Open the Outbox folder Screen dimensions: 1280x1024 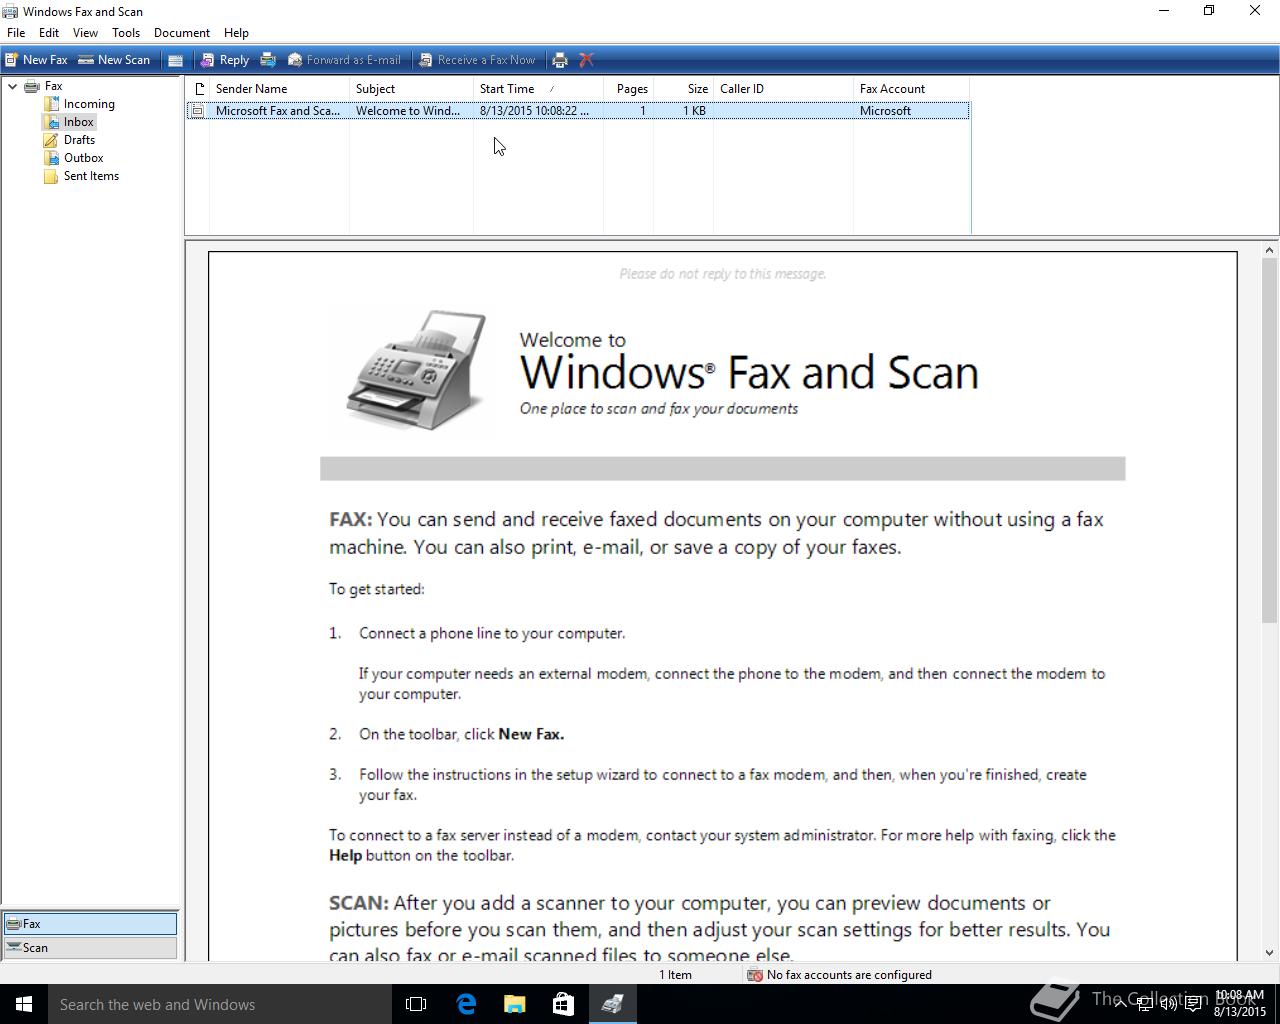pos(83,158)
